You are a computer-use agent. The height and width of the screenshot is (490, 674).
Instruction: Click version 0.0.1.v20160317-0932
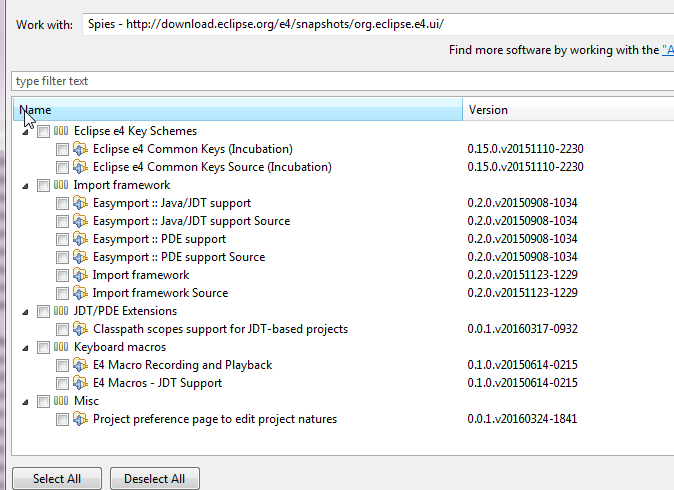(x=522, y=329)
